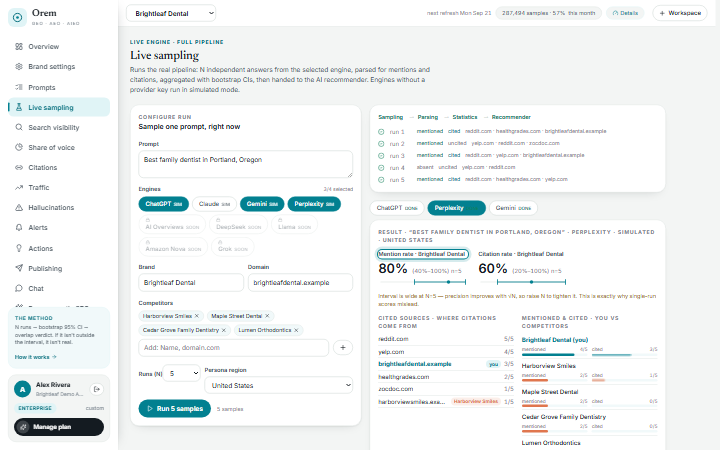Remove Cedar Grove Family Dentistry chip

224,330
